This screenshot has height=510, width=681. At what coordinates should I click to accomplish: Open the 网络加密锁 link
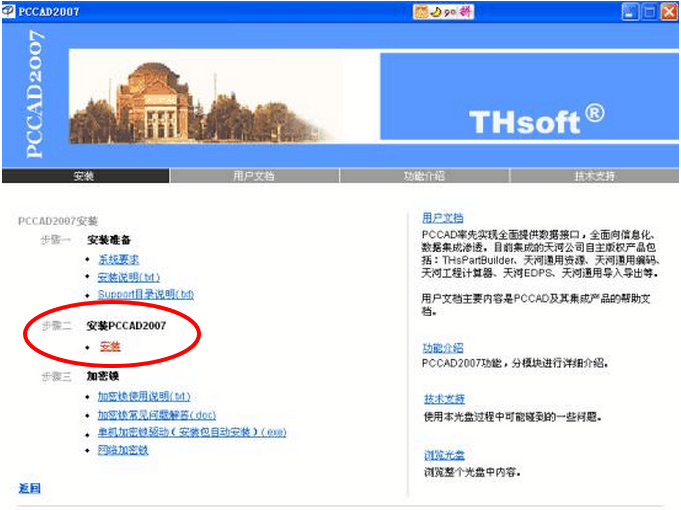click(x=123, y=450)
